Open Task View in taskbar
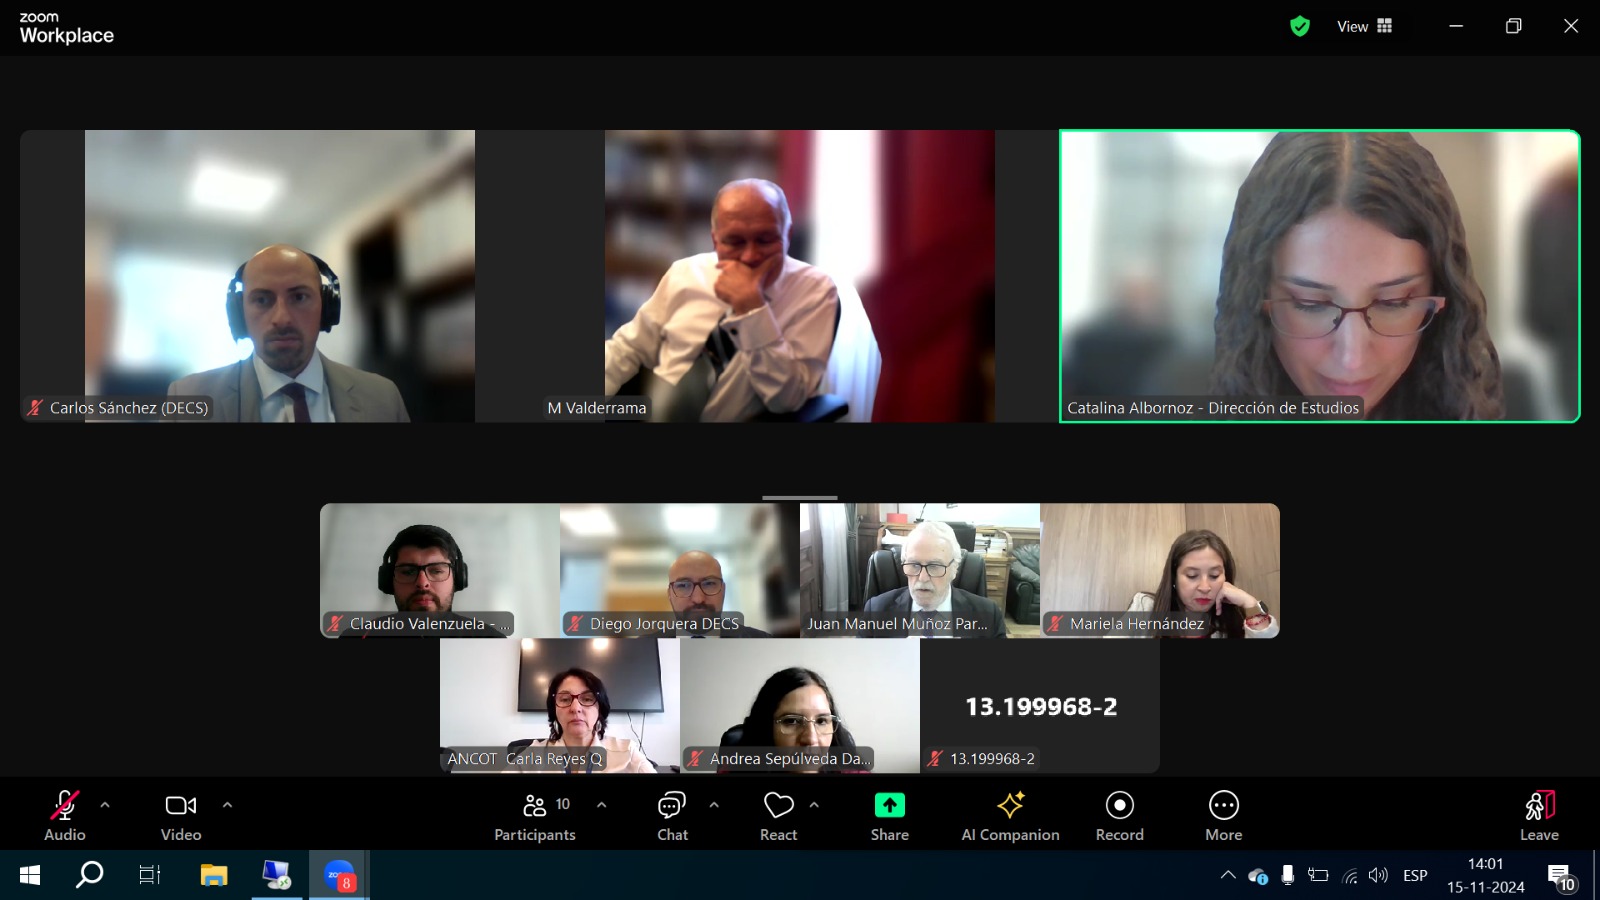This screenshot has height=900, width=1600. click(150, 875)
